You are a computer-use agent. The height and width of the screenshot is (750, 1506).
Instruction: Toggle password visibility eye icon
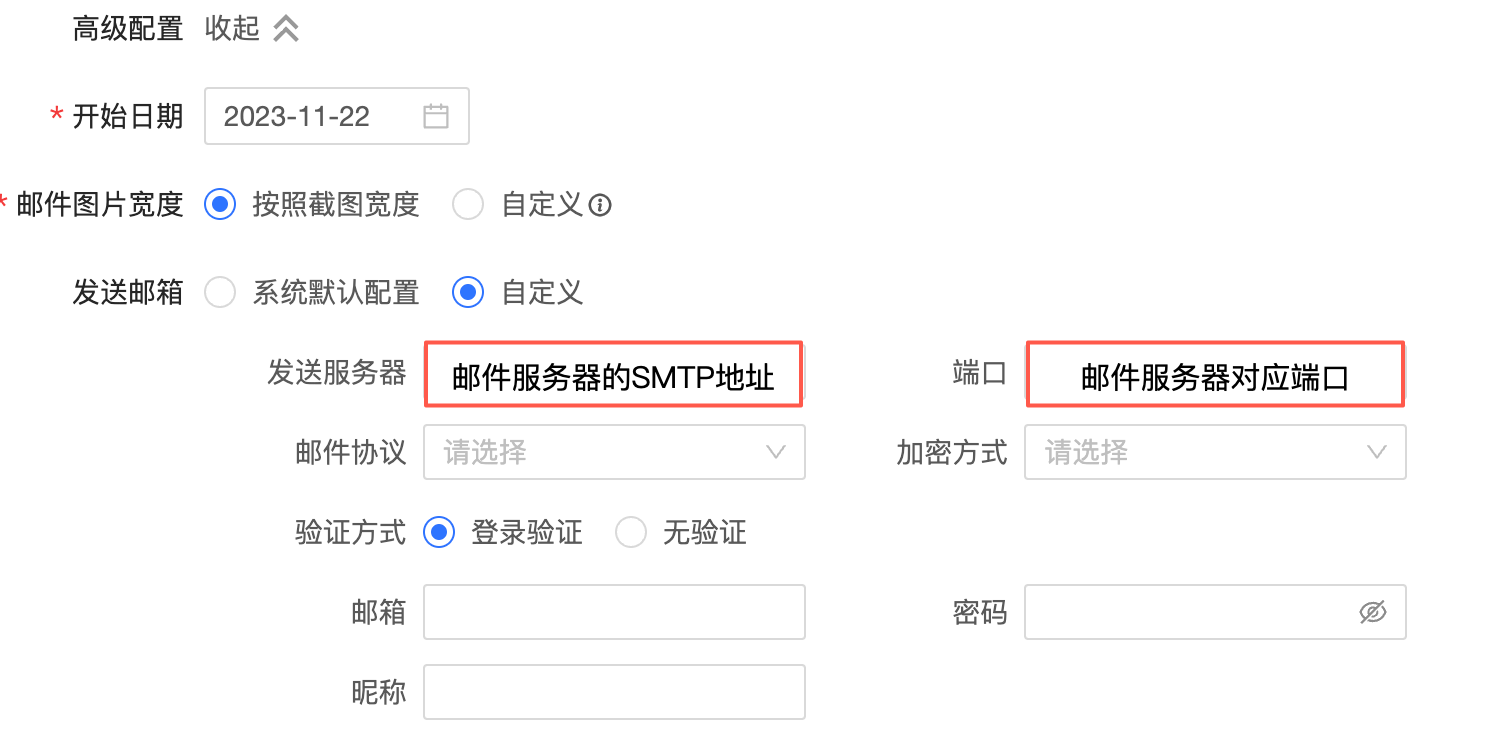coord(1373,612)
